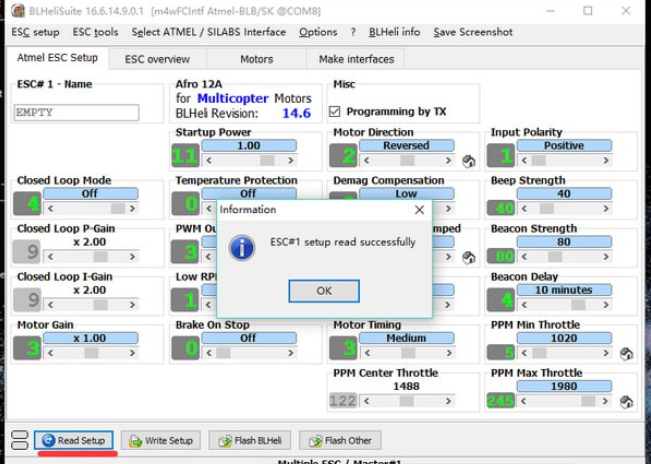Click the Motor Timing Medium value bar
Image resolution: width=651 pixels, height=464 pixels.
tap(406, 338)
